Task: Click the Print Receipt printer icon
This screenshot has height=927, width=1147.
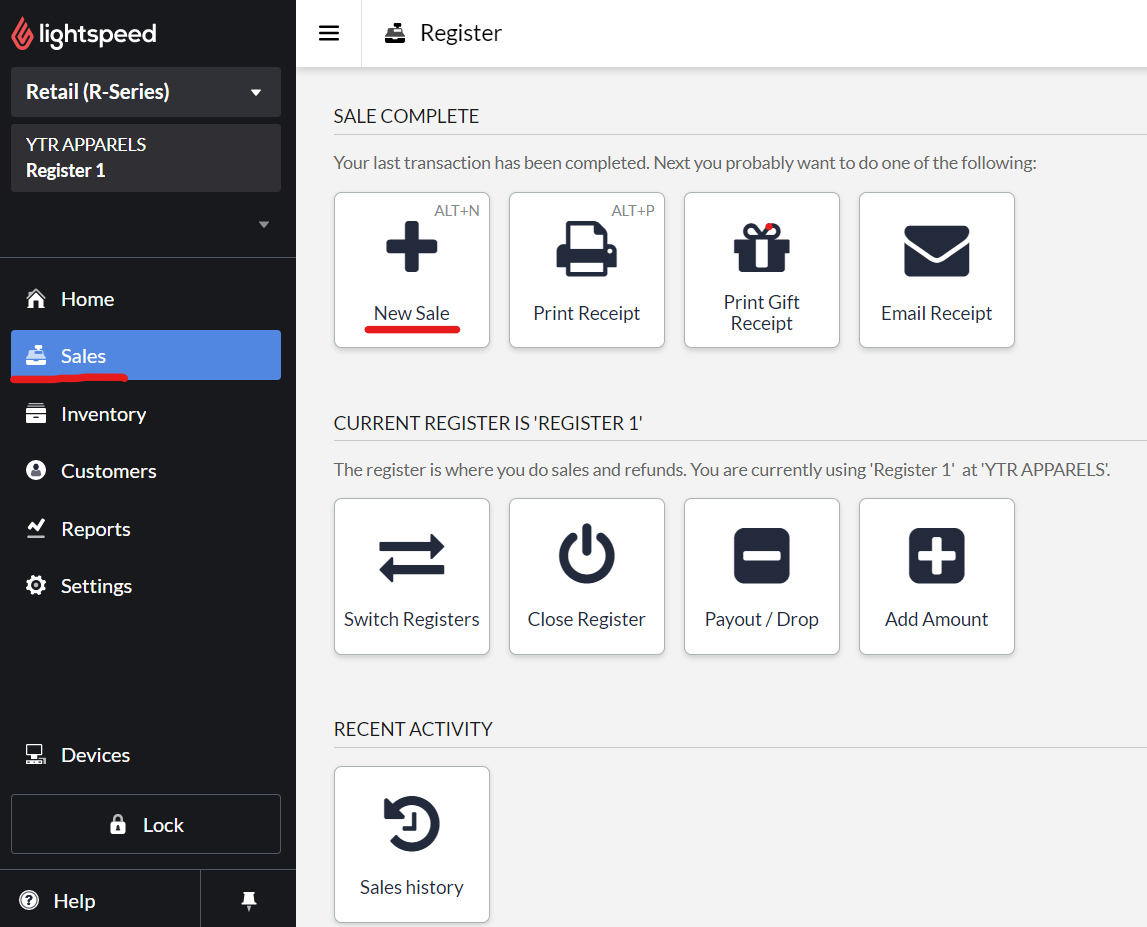Action: tap(586, 248)
